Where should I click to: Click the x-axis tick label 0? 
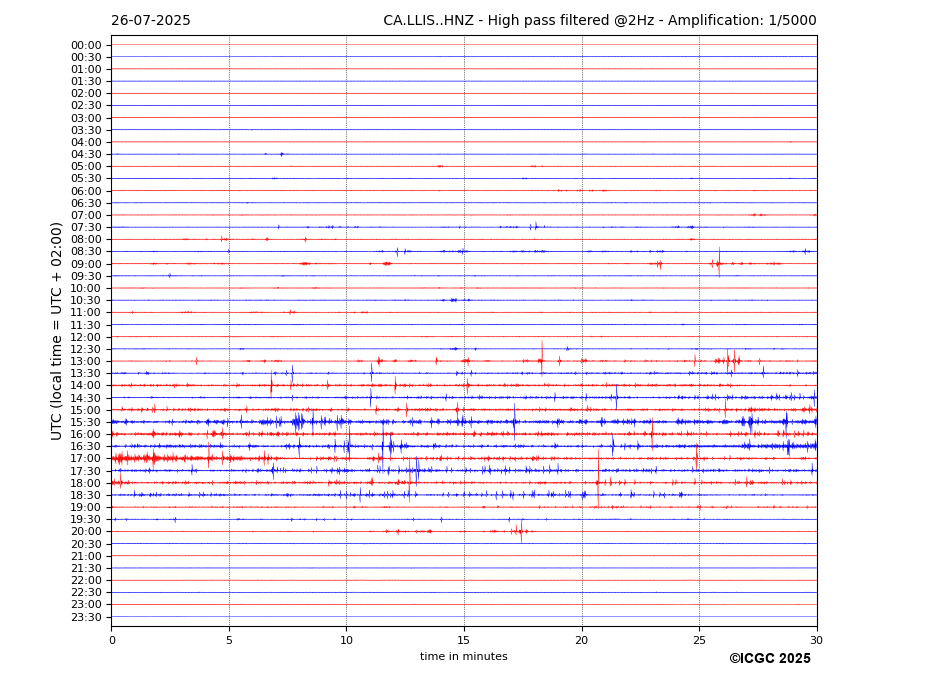pyautogui.click(x=112, y=640)
